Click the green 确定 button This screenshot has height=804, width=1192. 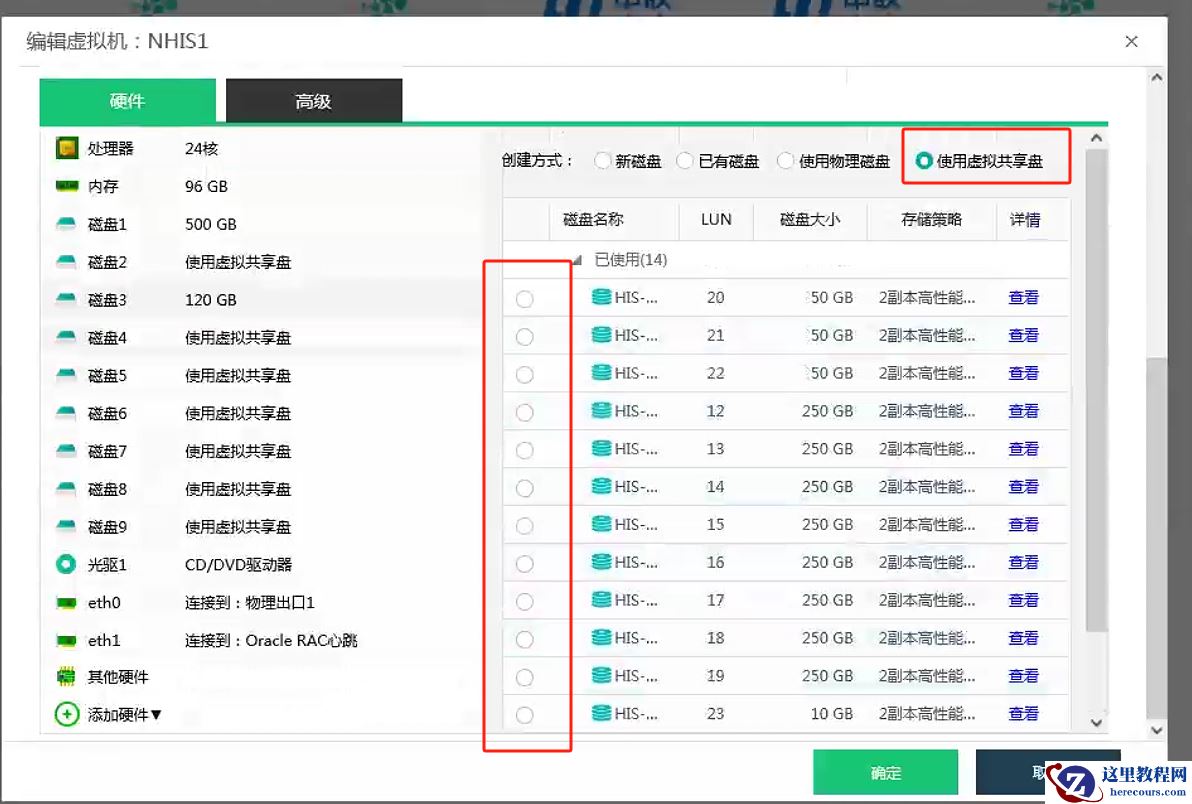885,772
